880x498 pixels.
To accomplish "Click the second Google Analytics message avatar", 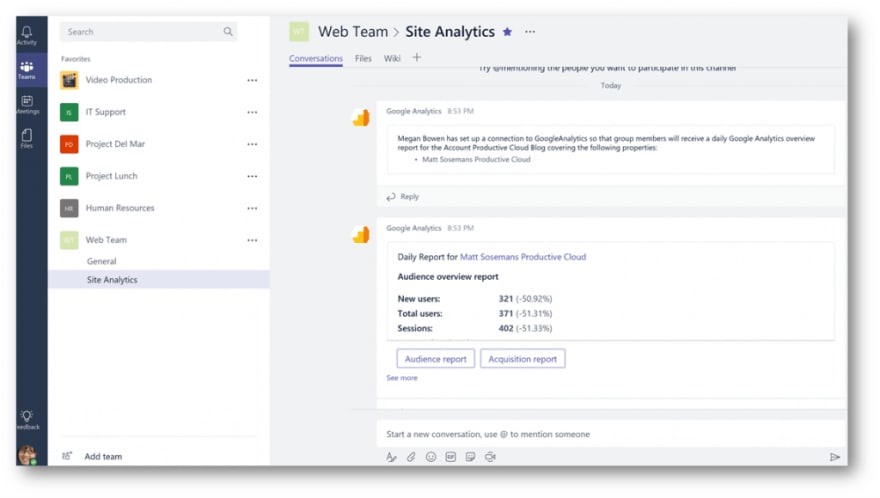I will pos(361,234).
